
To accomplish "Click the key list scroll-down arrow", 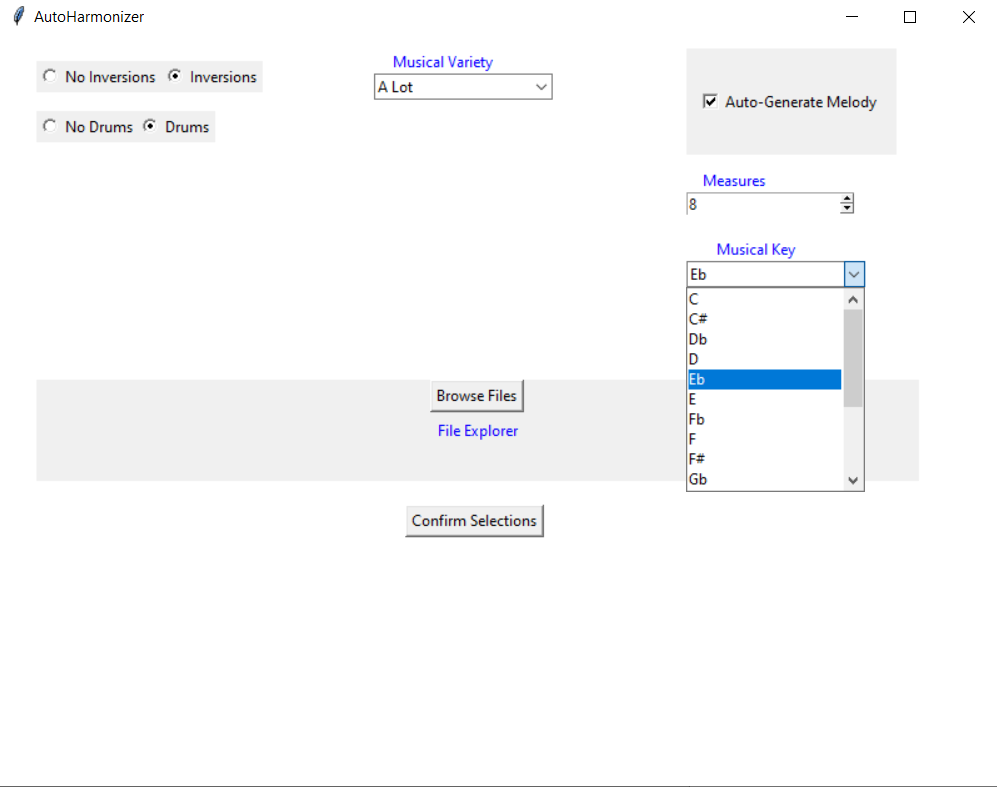I will (x=853, y=481).
